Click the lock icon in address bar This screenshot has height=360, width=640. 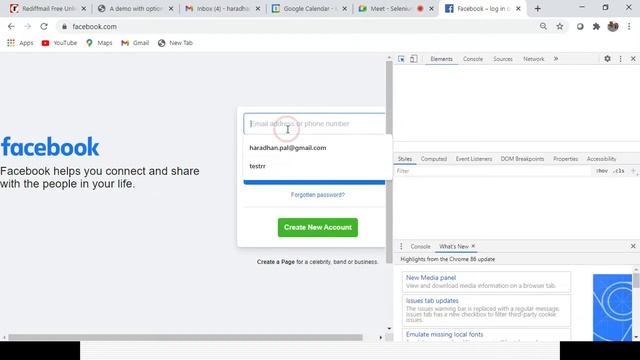click(x=64, y=27)
